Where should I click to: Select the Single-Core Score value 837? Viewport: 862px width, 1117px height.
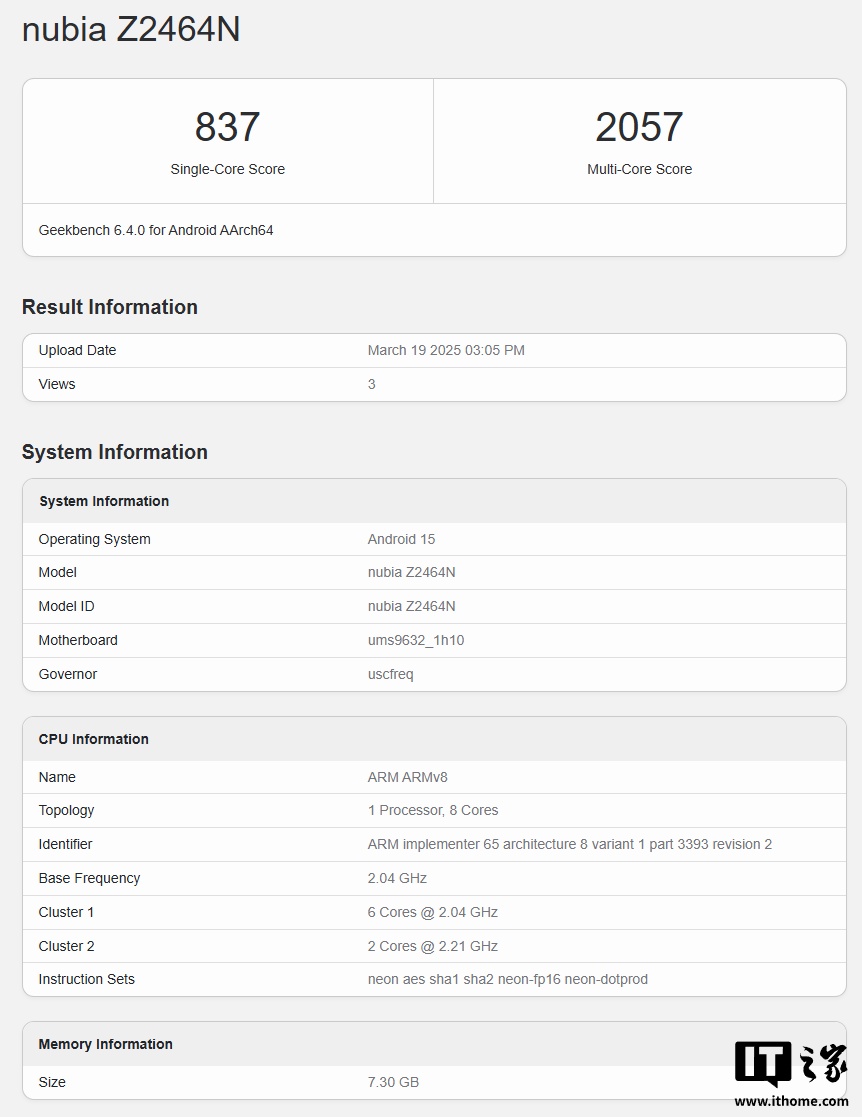pyautogui.click(x=227, y=126)
